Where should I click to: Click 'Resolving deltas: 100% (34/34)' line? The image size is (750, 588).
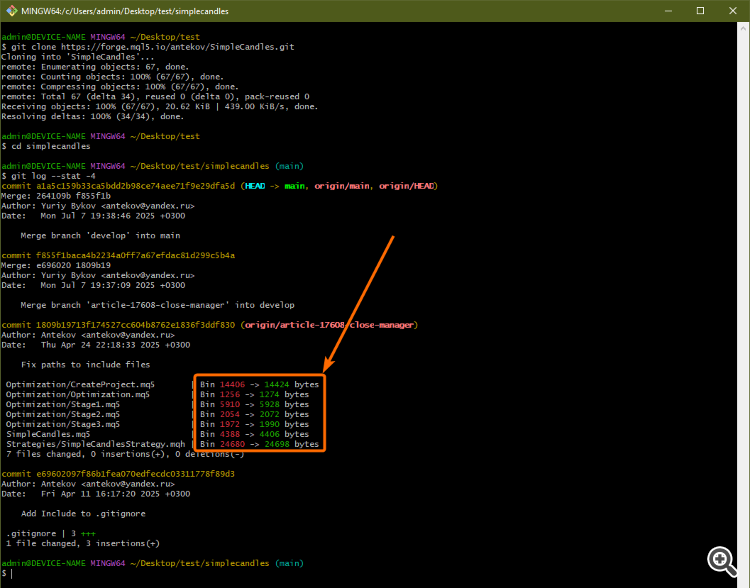[x=92, y=117]
